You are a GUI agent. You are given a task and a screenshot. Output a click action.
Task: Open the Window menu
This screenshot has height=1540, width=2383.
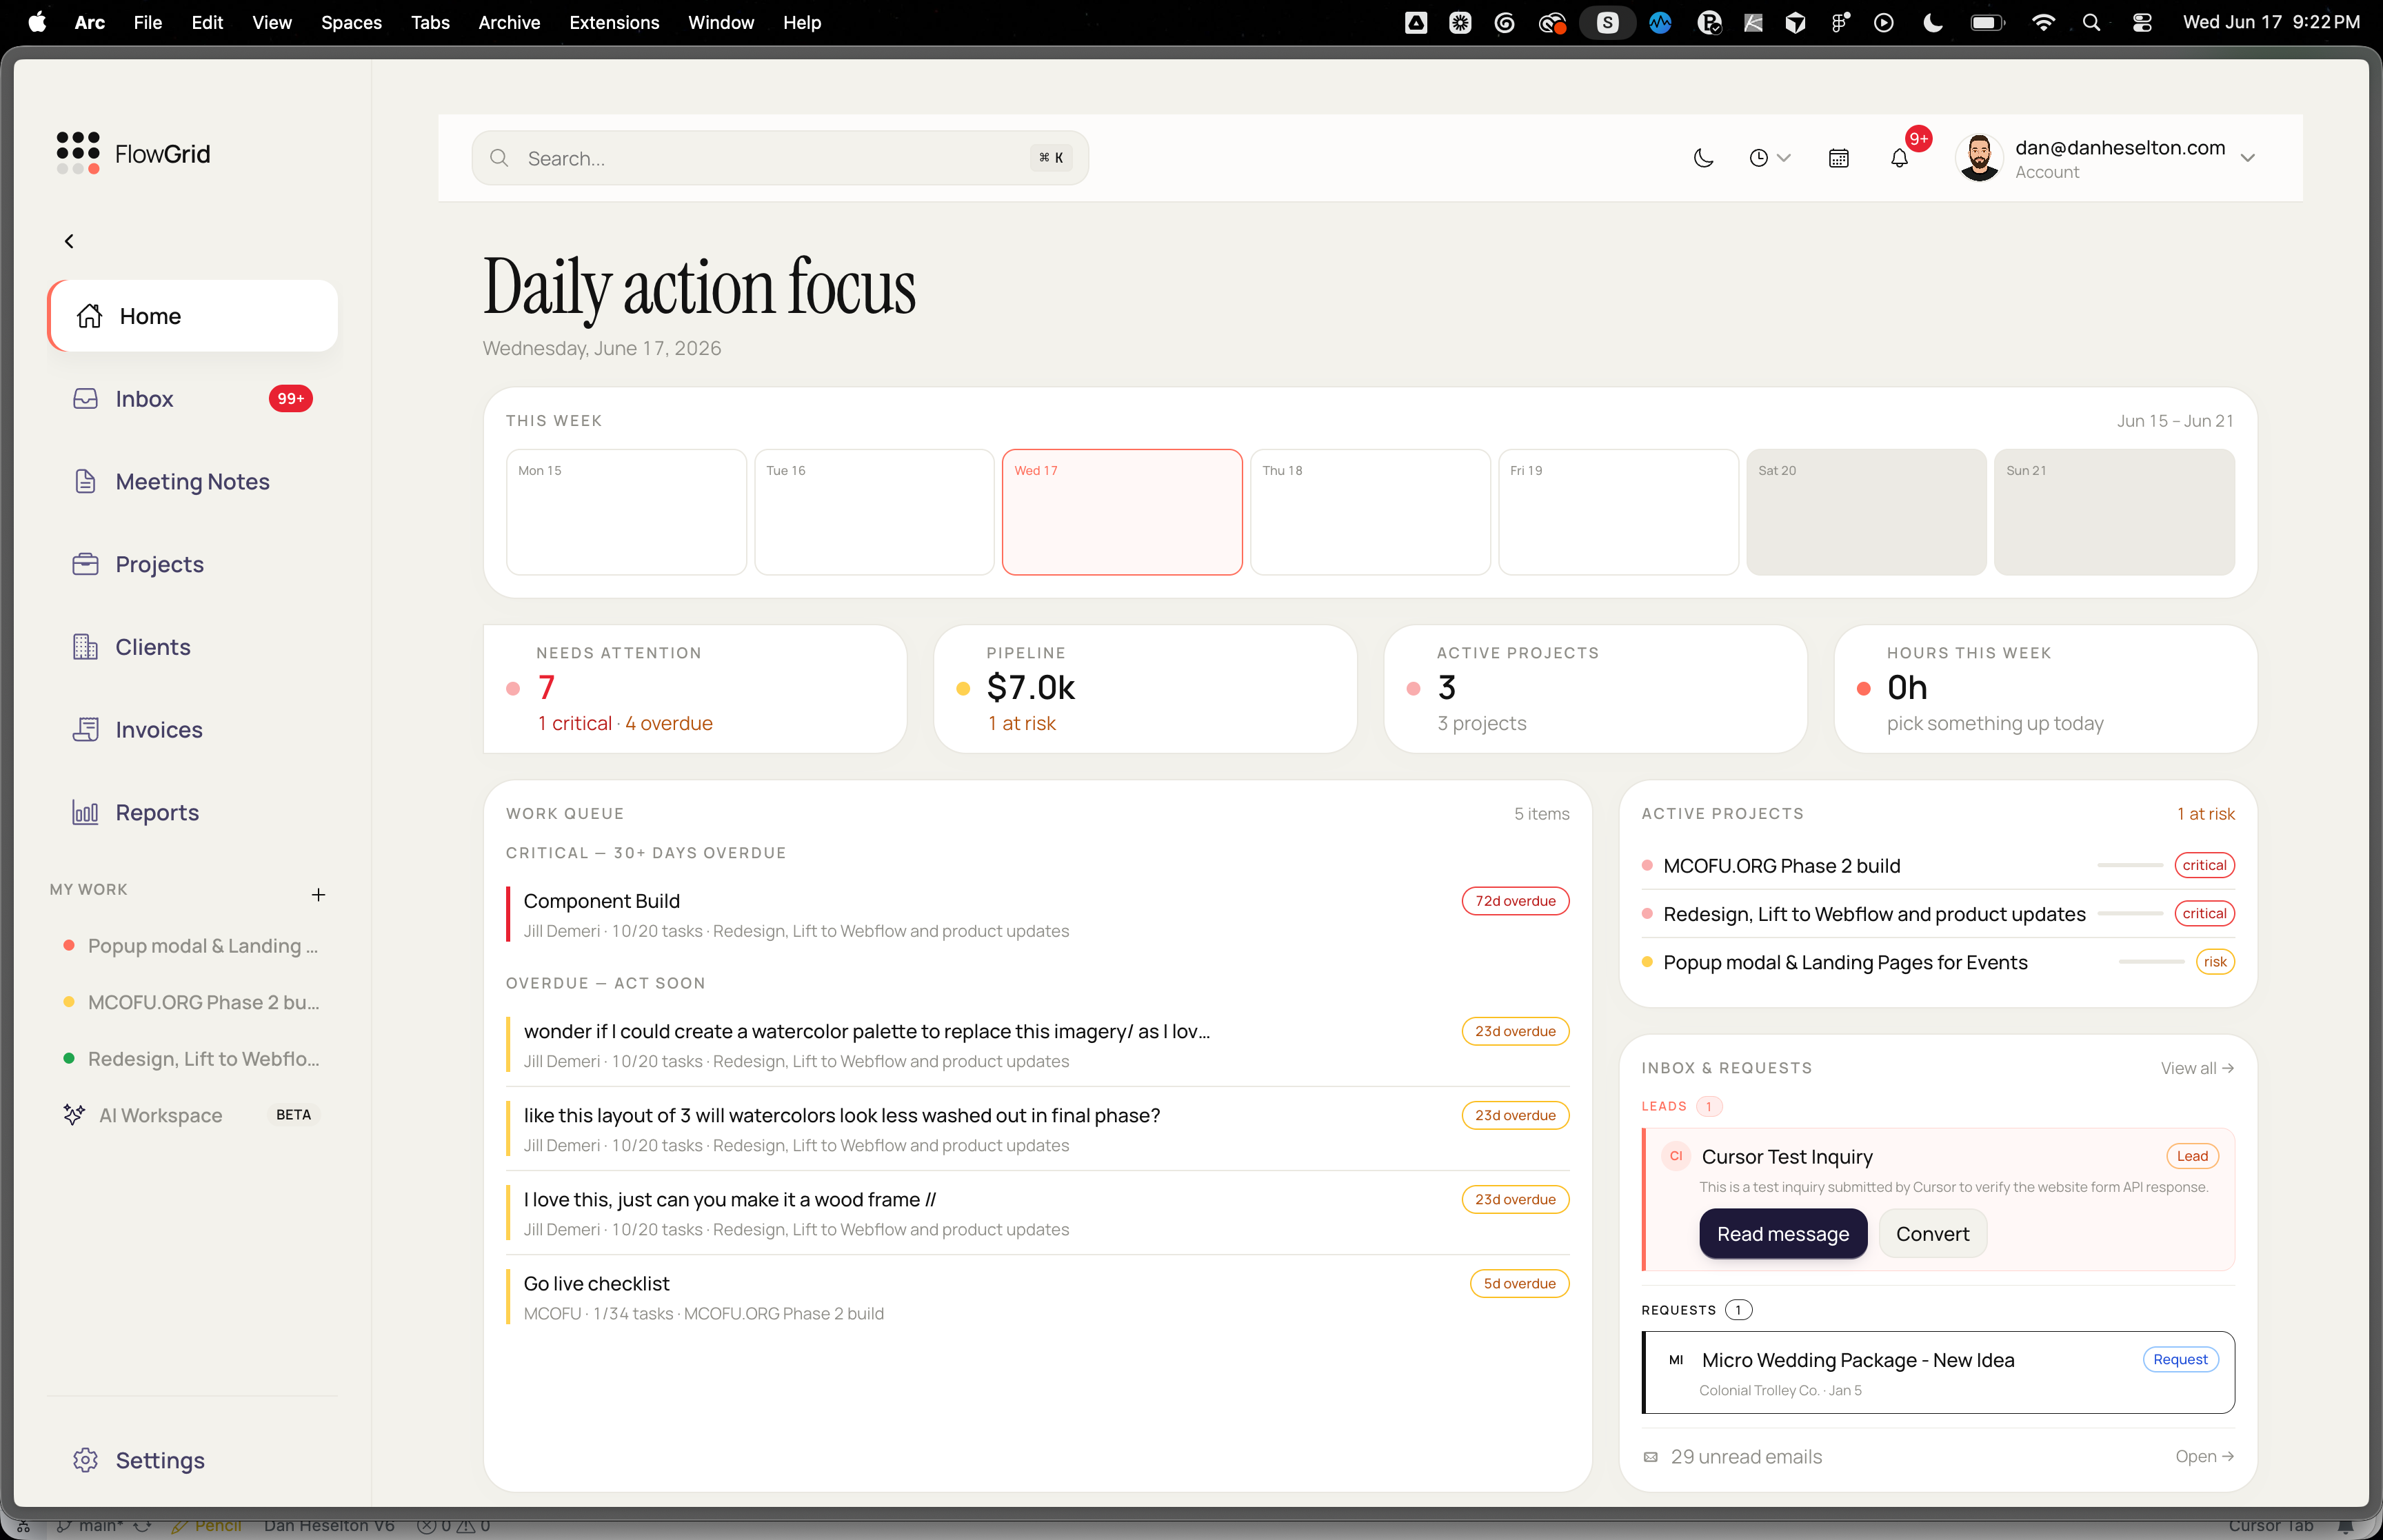pyautogui.click(x=721, y=22)
